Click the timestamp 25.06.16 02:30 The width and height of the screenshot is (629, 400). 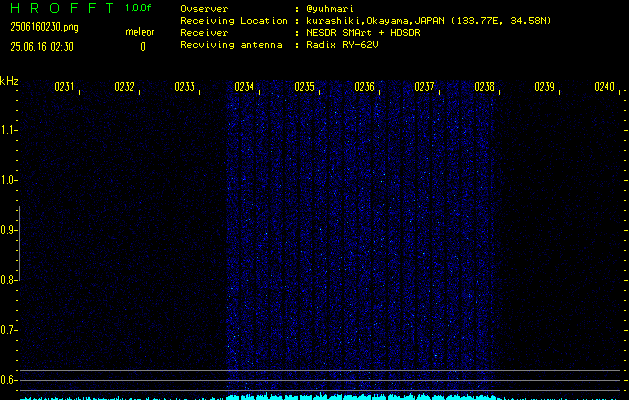42,47
